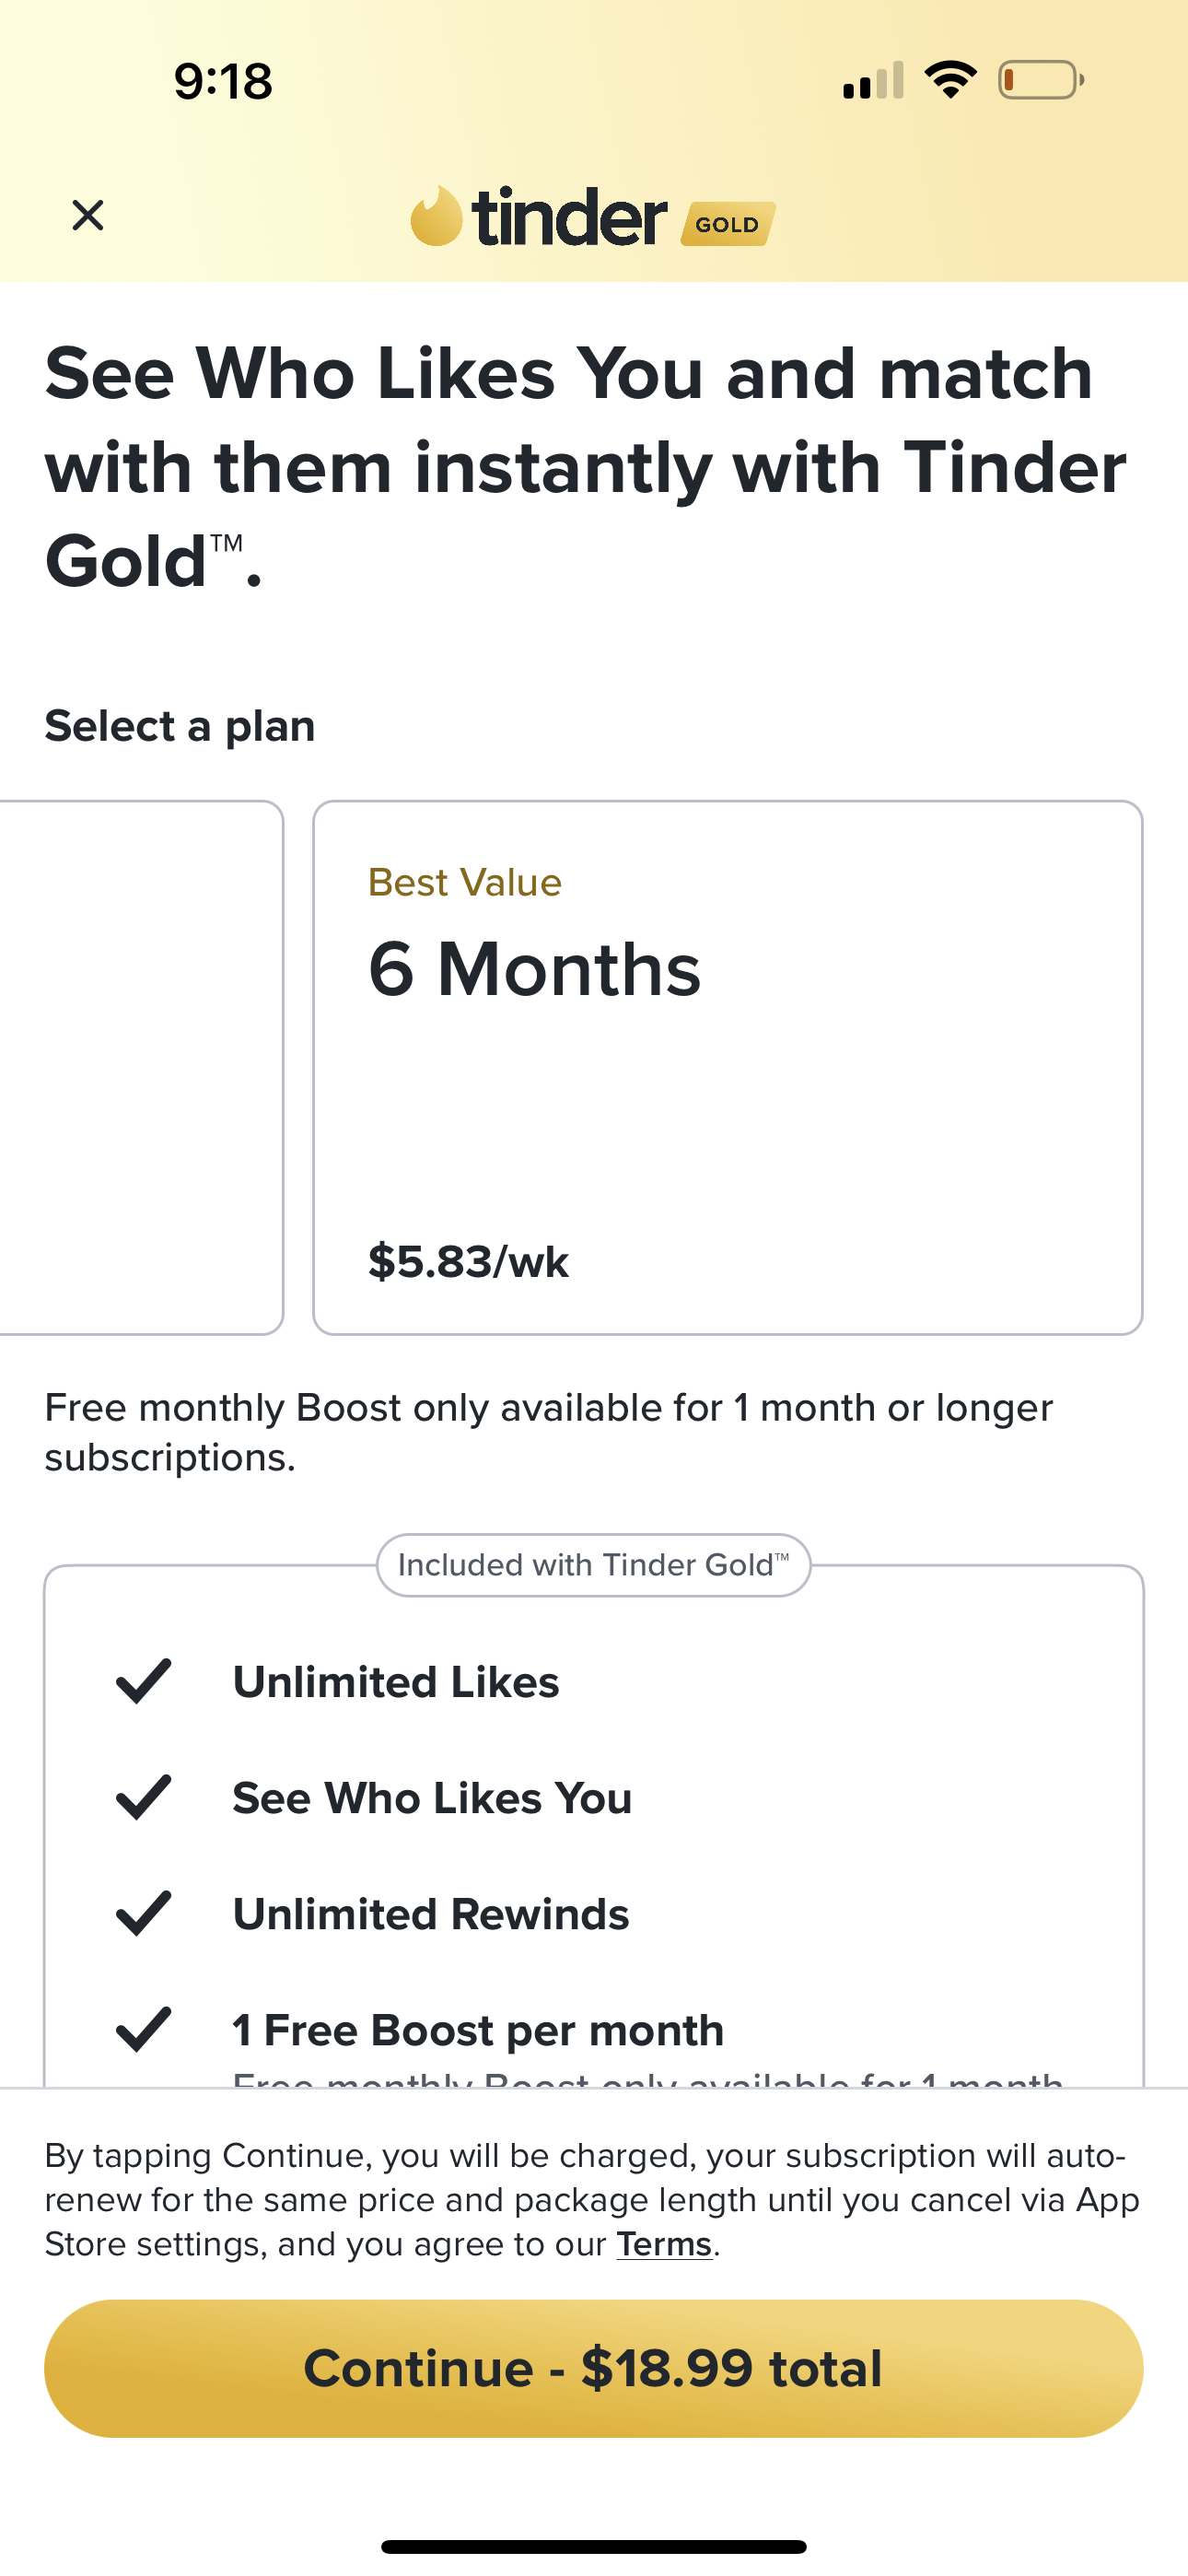Viewport: 1188px width, 2576px height.
Task: Tap the Unlimited Rewinds feature text
Action: tap(430, 1914)
